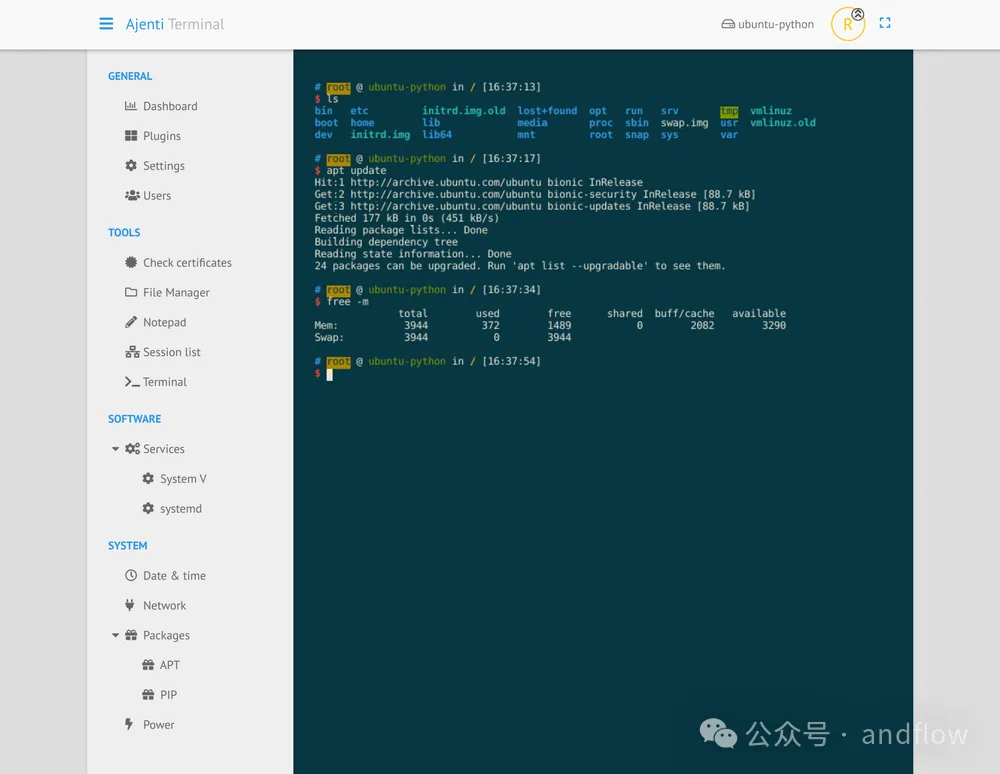Open the root user profile menu
This screenshot has width=1000, height=774.
point(847,25)
